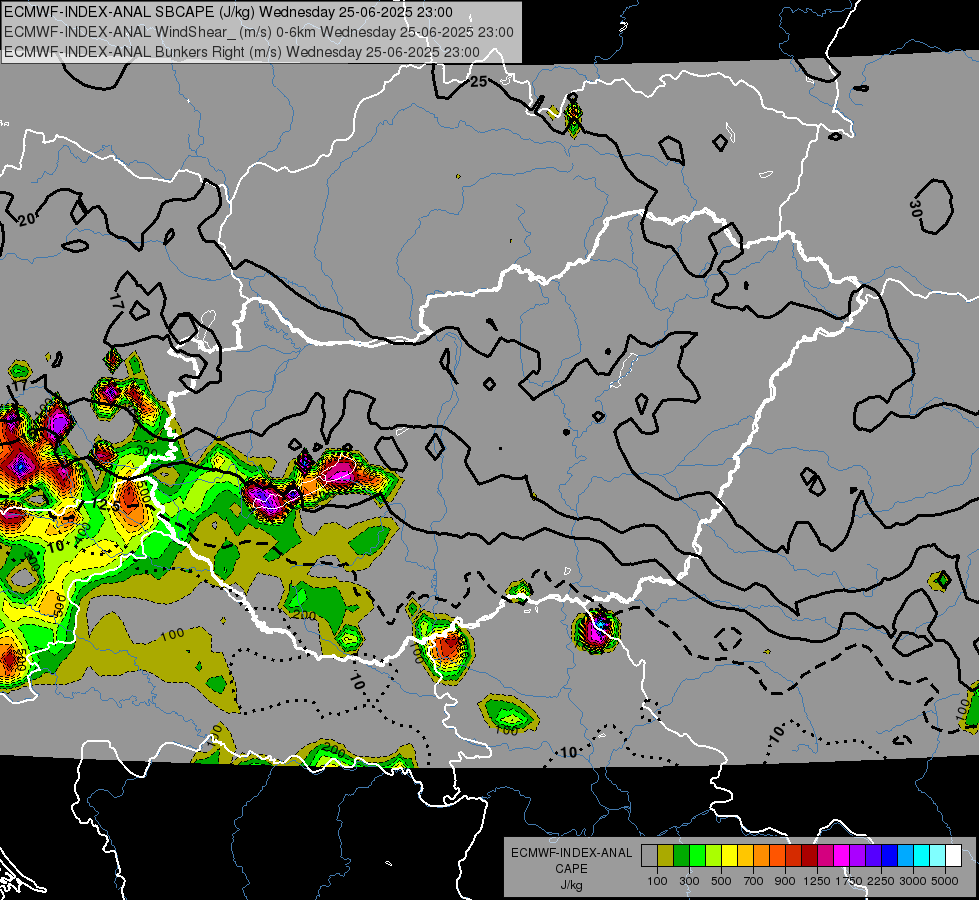This screenshot has height=900, width=979.
Task: Click the 20 shear contour label
Action: tap(27, 219)
